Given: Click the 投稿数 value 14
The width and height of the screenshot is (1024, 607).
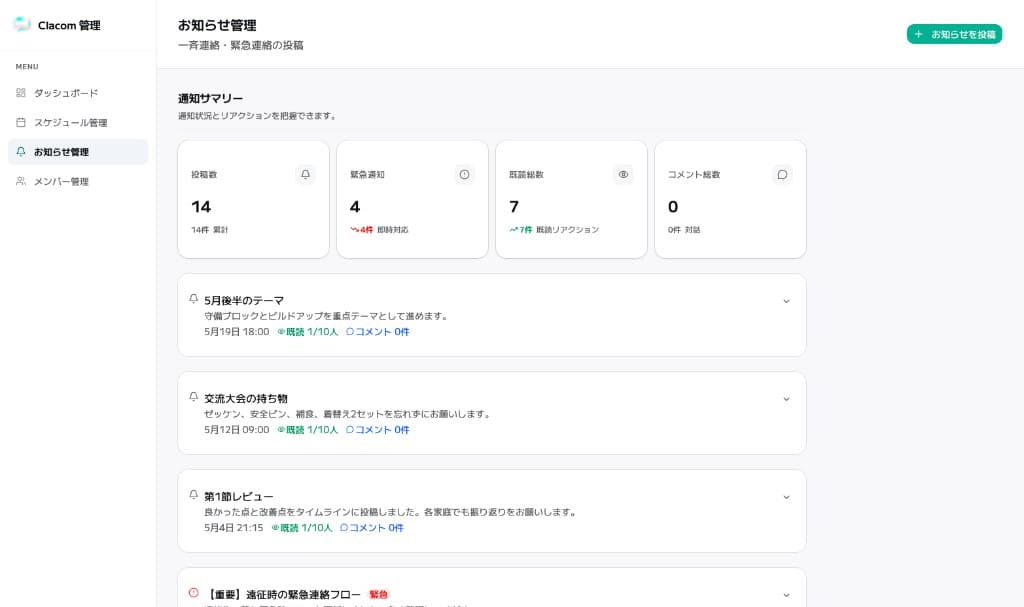Looking at the screenshot, I should click(201, 206).
